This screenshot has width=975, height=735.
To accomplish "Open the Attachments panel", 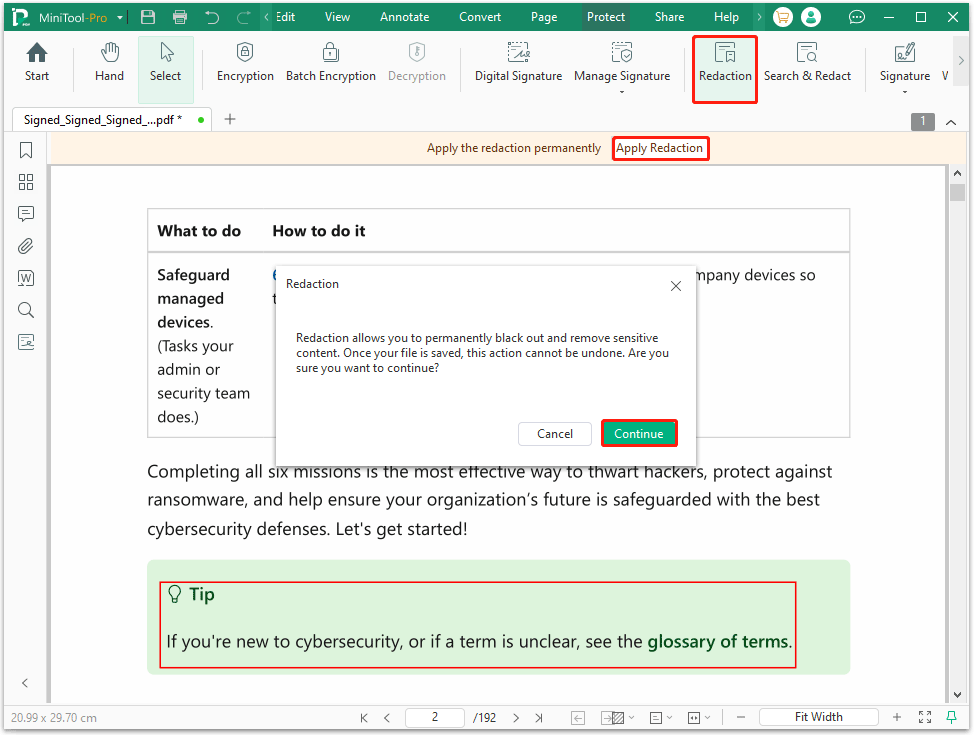I will [x=26, y=246].
